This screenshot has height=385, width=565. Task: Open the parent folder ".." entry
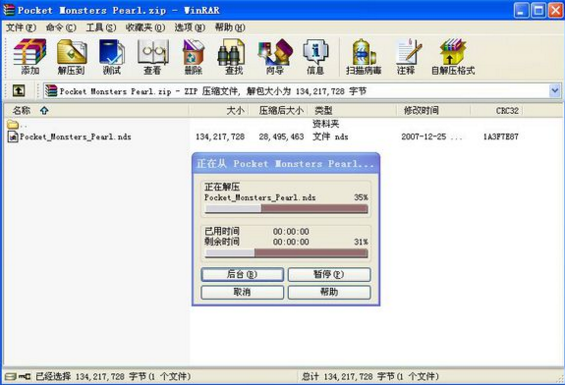pos(17,125)
